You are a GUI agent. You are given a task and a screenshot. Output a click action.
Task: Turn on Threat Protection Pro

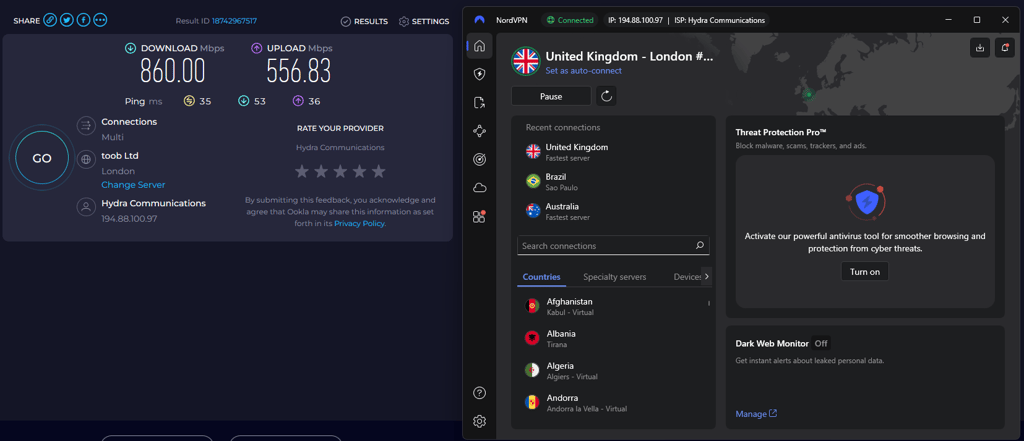click(865, 271)
